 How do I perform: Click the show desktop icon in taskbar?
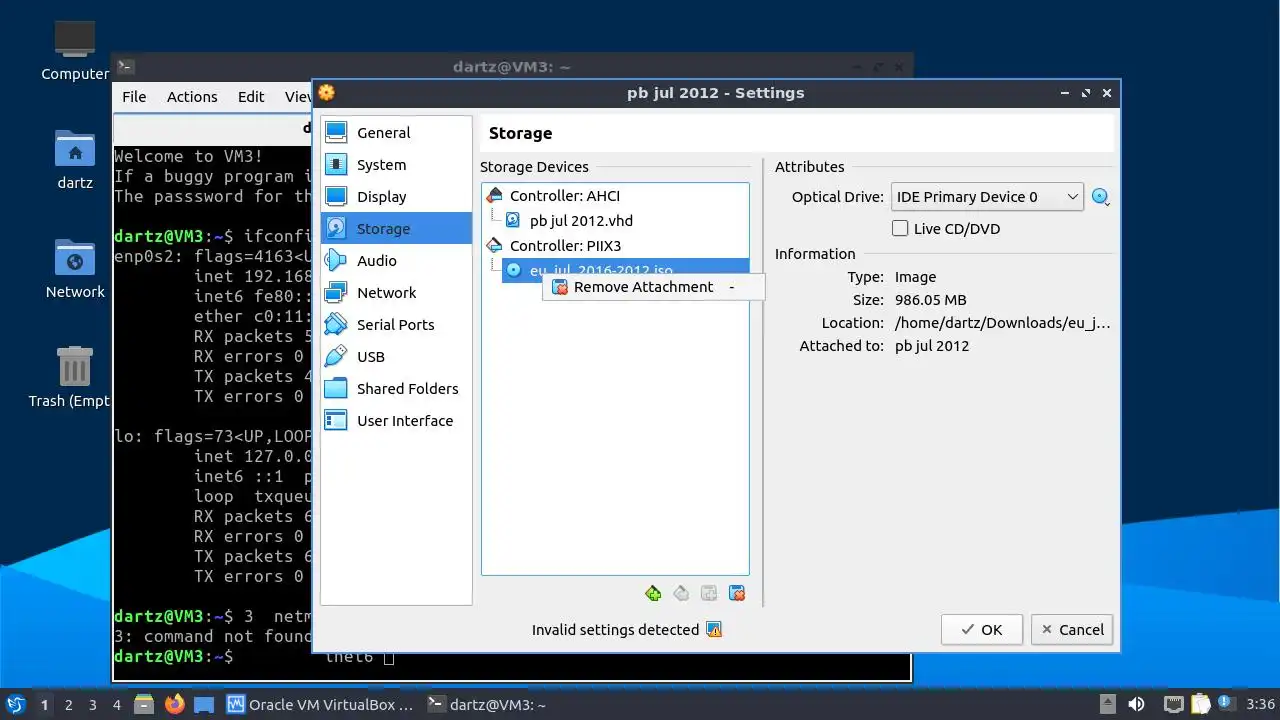(x=204, y=704)
